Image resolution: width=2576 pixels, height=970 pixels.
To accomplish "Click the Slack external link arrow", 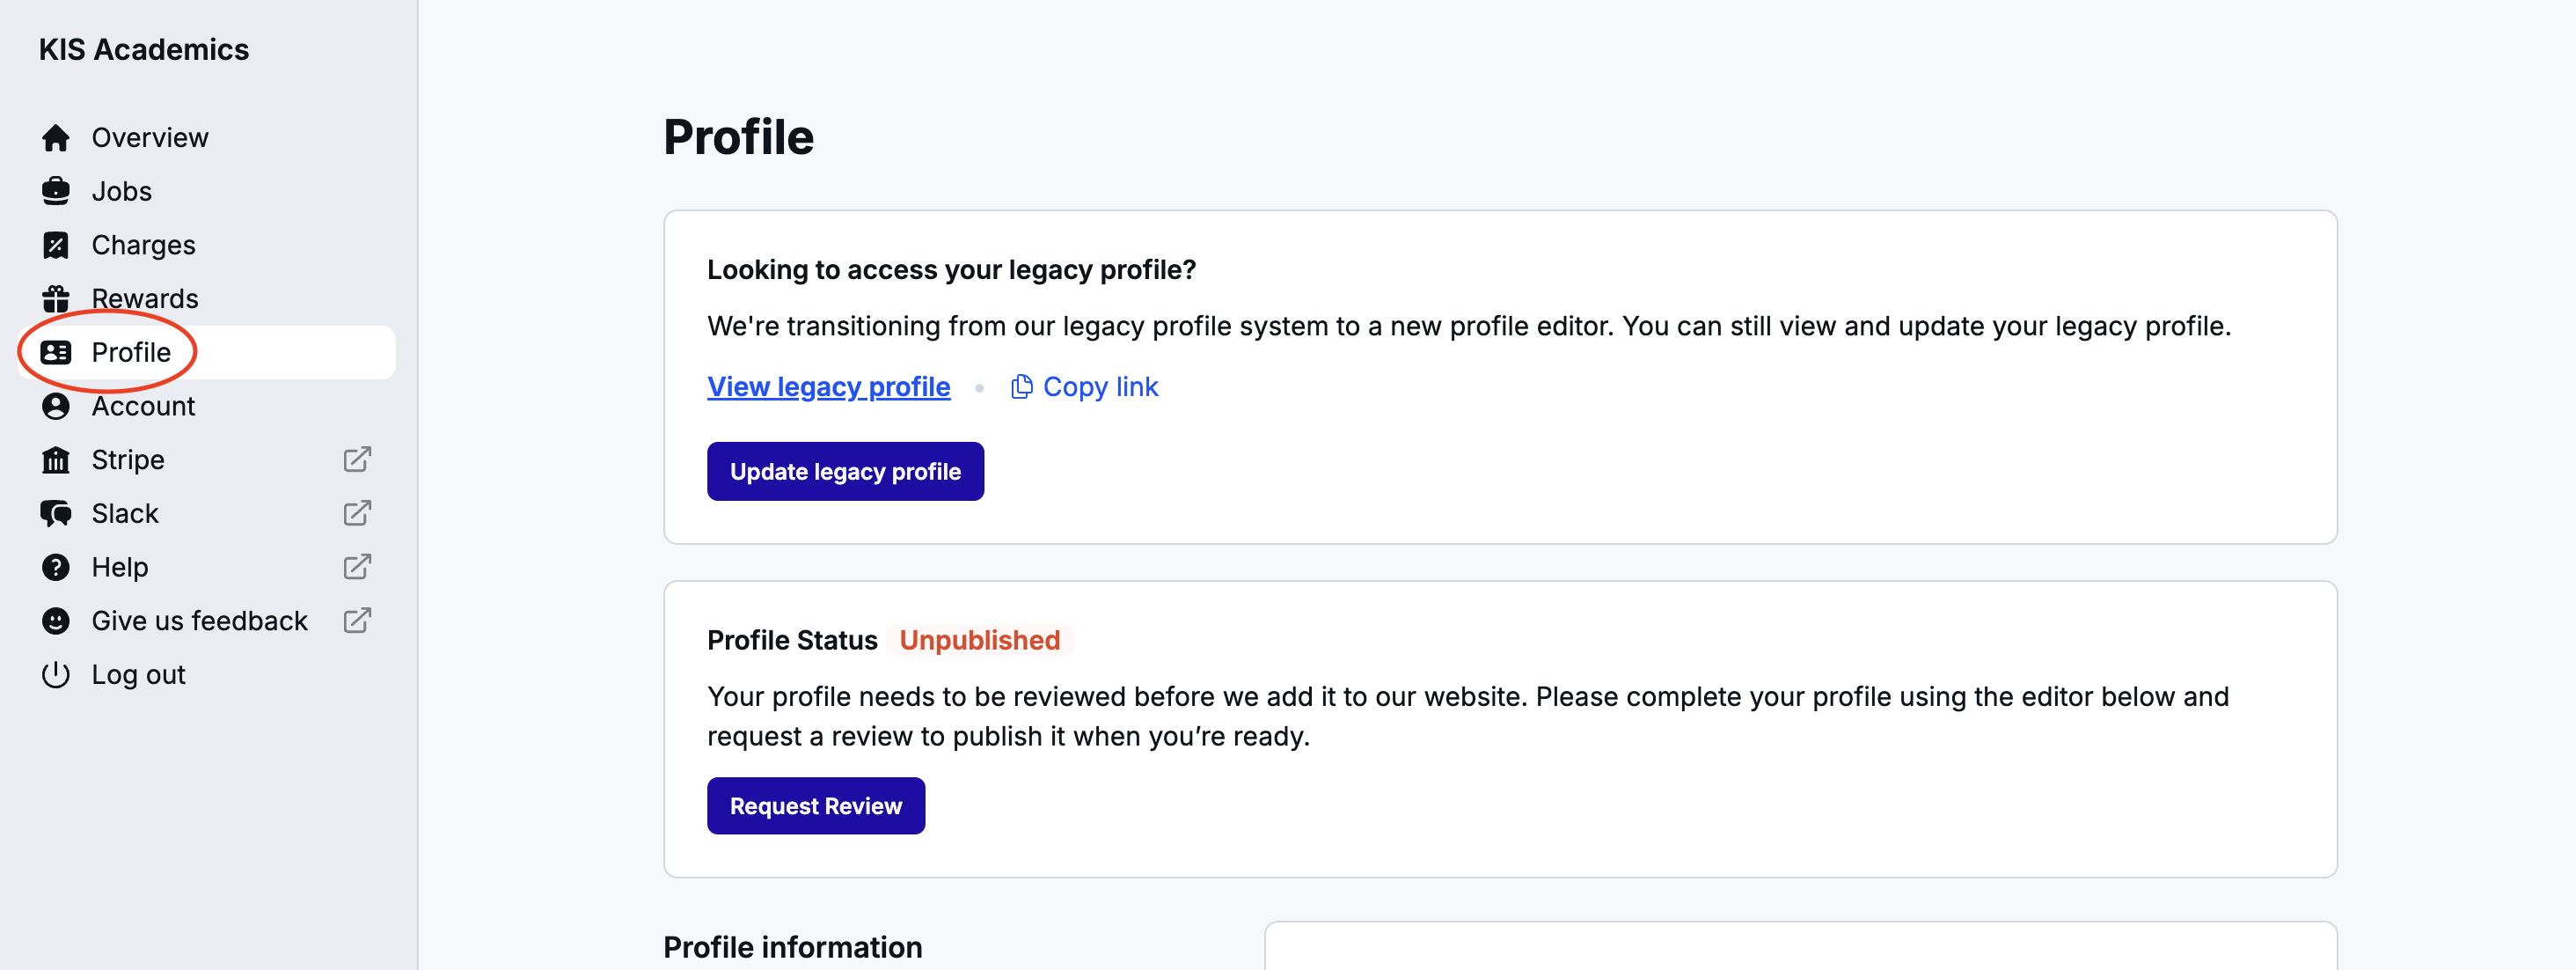I will 357,513.
